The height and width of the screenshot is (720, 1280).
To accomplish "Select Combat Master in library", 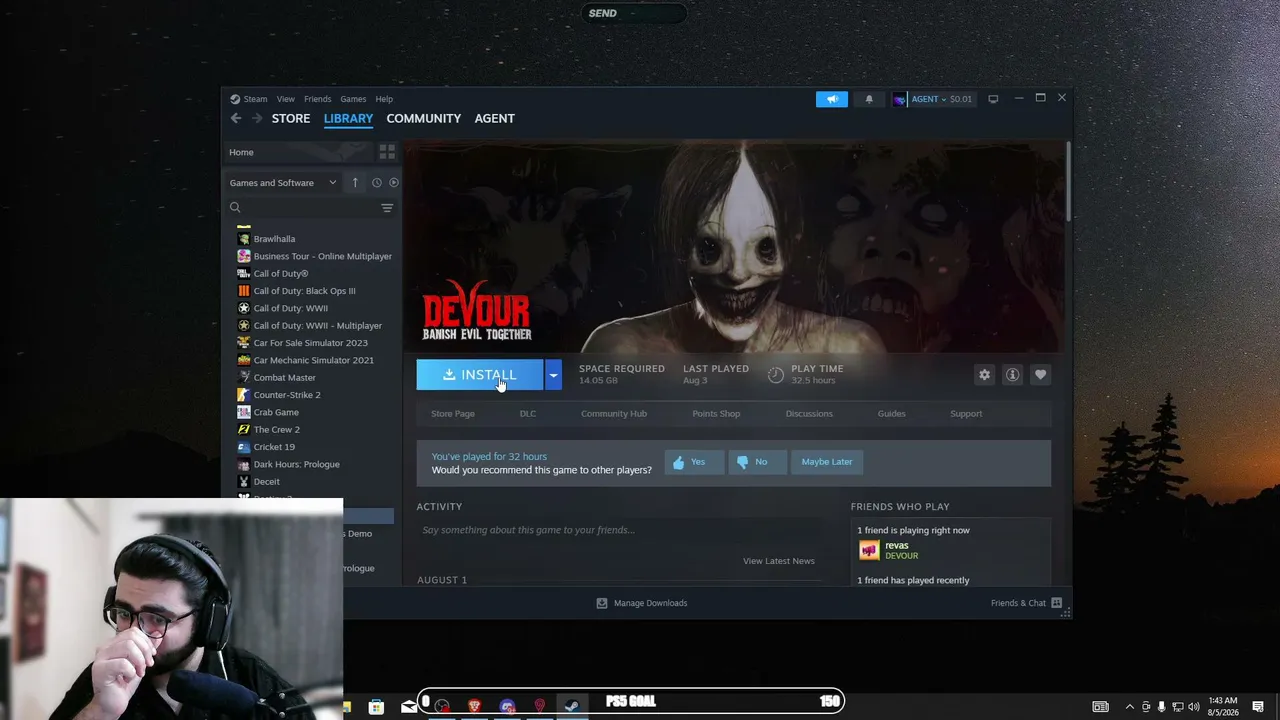I will [284, 377].
